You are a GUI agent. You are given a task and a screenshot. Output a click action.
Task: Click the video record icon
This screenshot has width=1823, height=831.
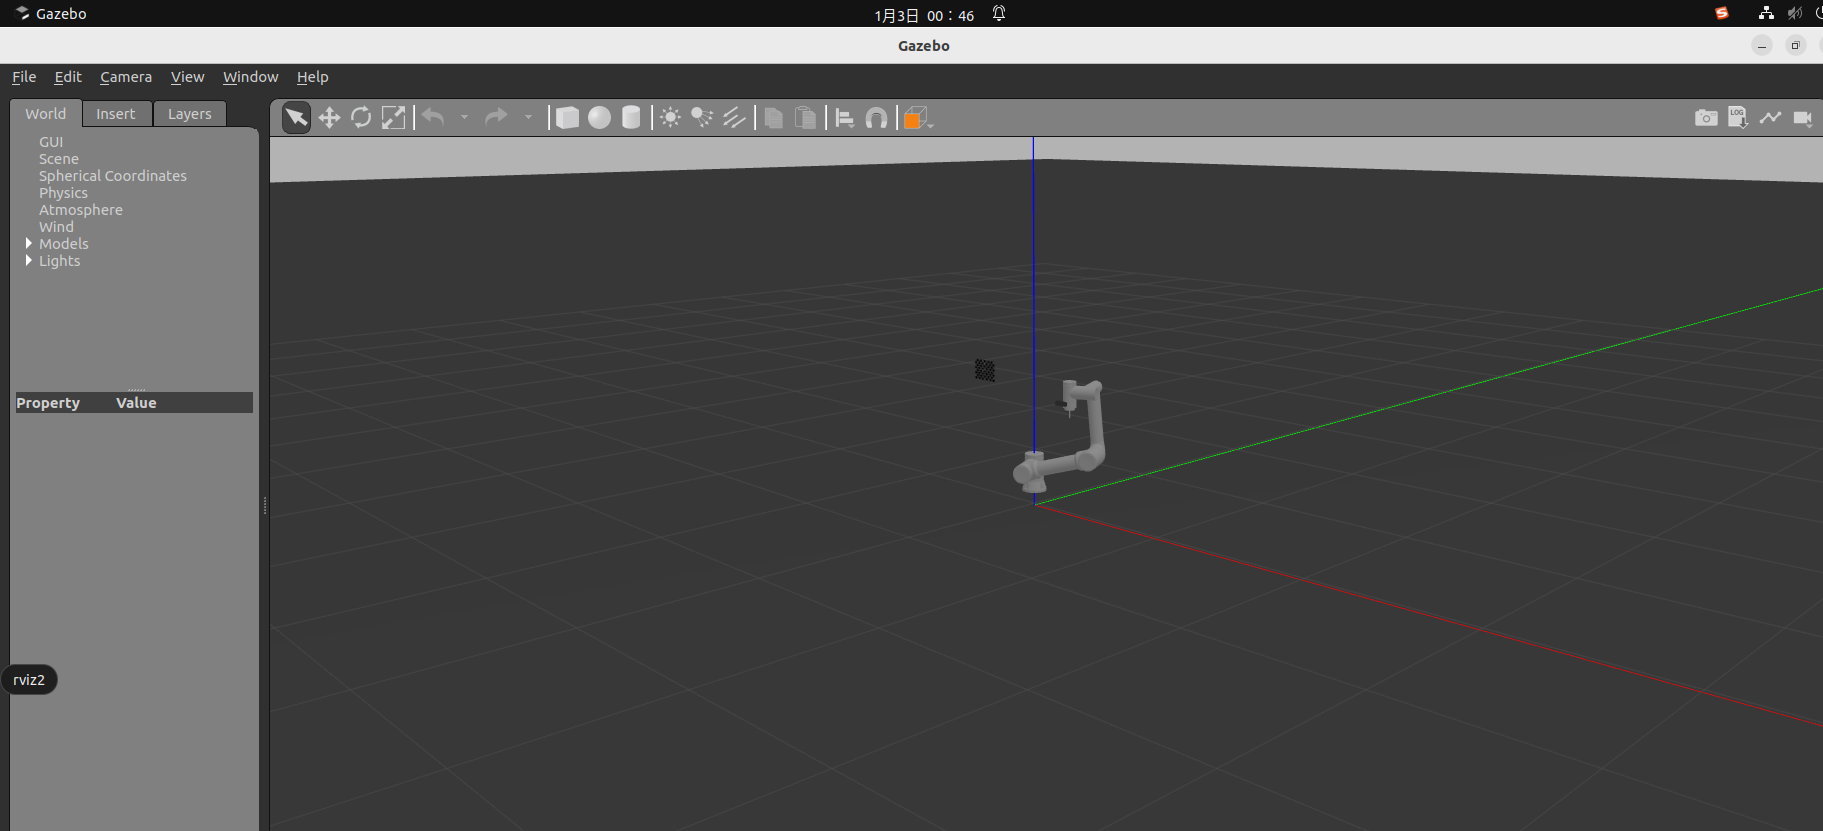[x=1803, y=118]
